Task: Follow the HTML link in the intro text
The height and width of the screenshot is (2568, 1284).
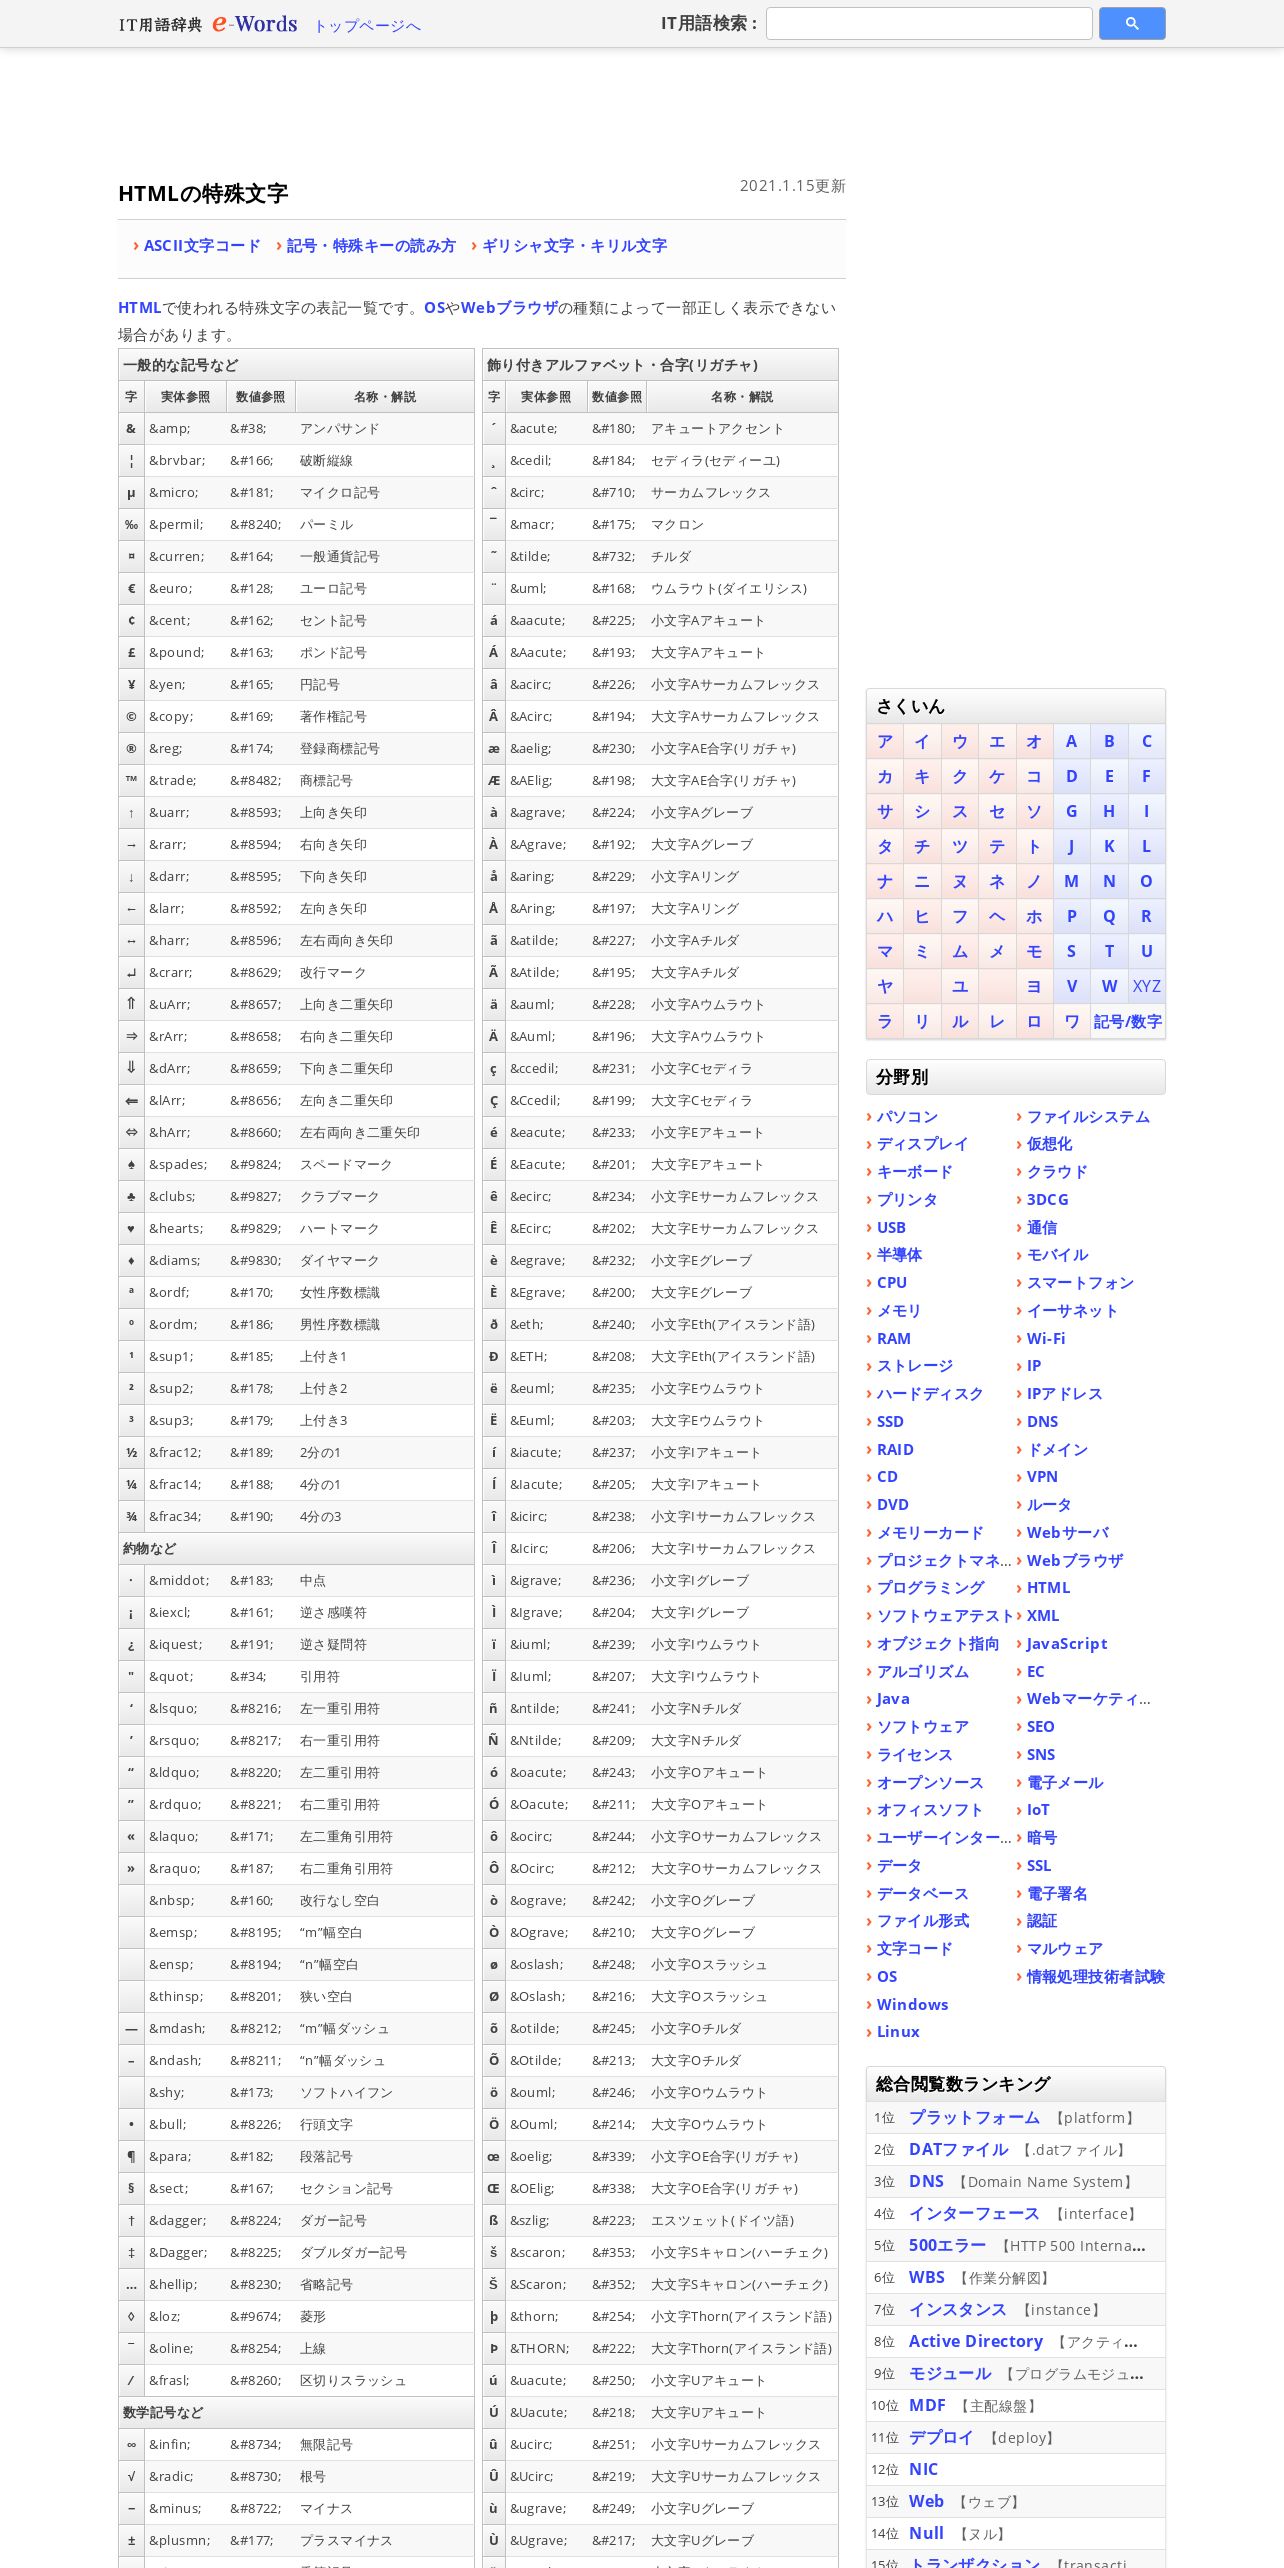Action: pyautogui.click(x=139, y=308)
